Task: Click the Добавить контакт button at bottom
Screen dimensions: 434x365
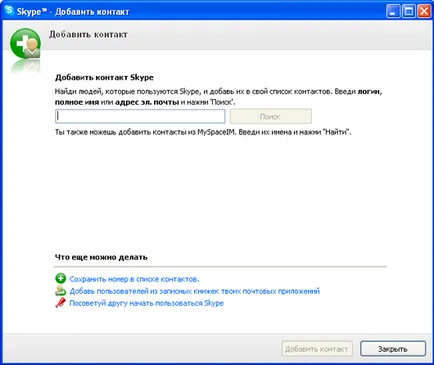Action: click(317, 349)
